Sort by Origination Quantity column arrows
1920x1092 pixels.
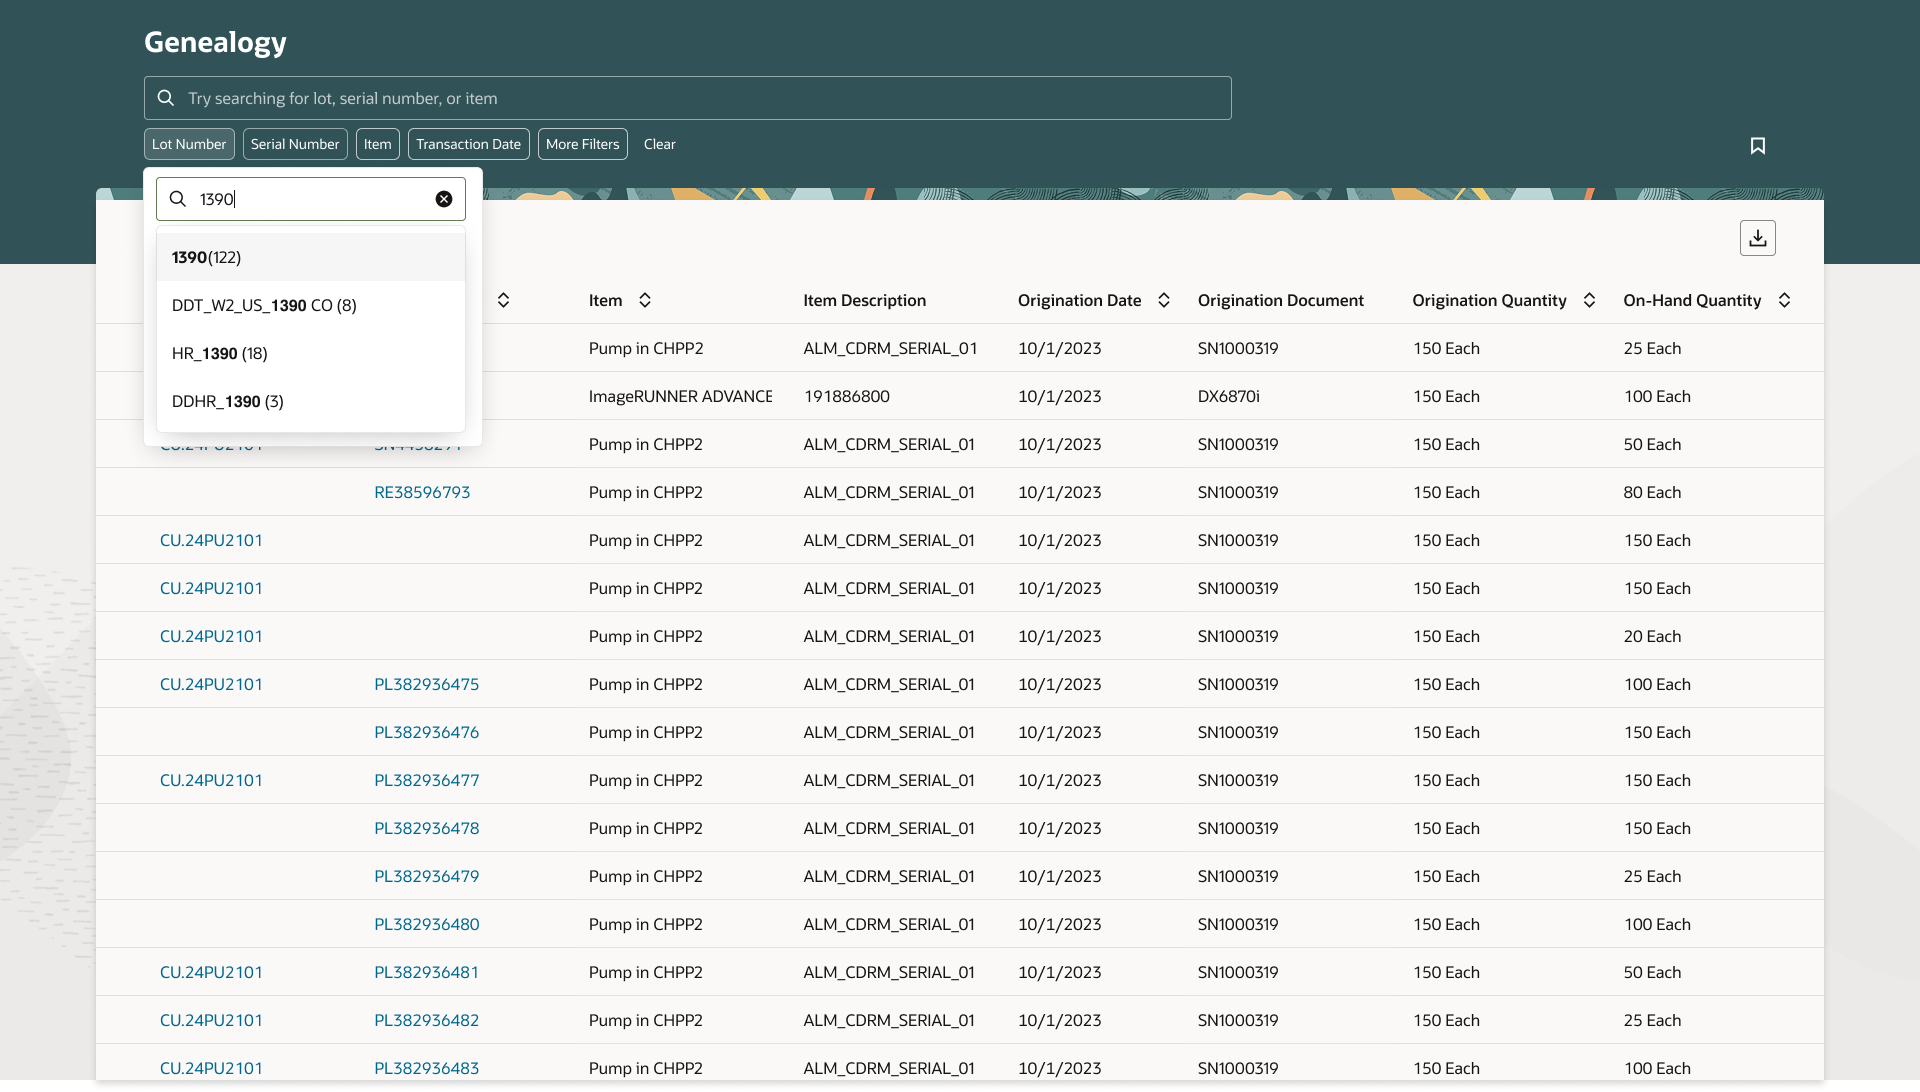[1589, 300]
